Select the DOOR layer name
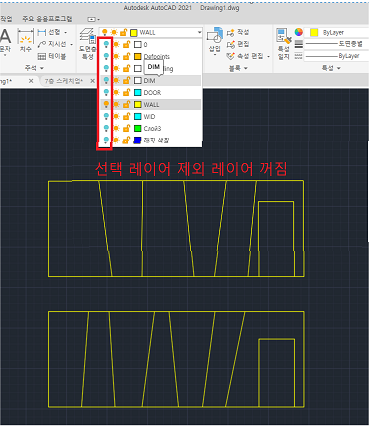 (x=152, y=92)
